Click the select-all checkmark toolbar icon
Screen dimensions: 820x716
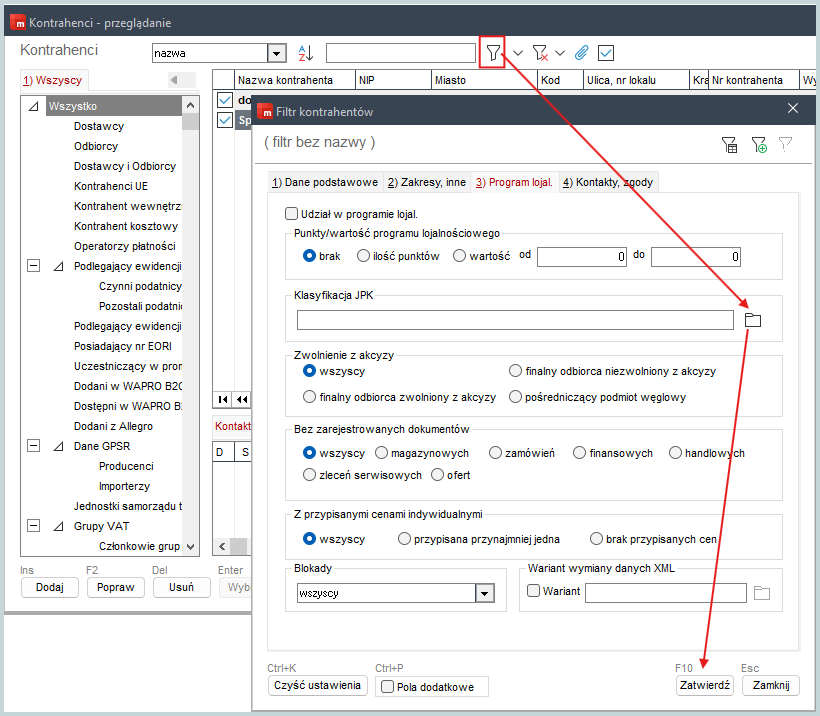[x=605, y=52]
